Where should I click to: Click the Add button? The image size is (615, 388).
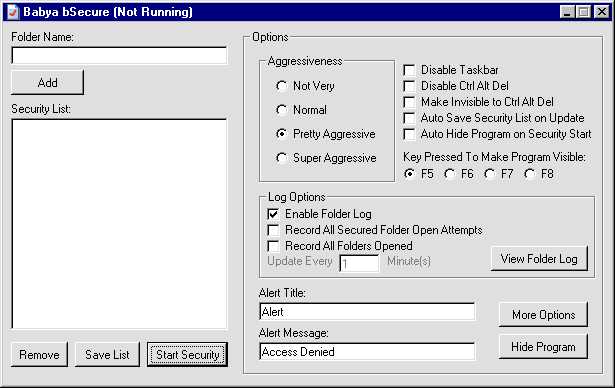pos(47,82)
